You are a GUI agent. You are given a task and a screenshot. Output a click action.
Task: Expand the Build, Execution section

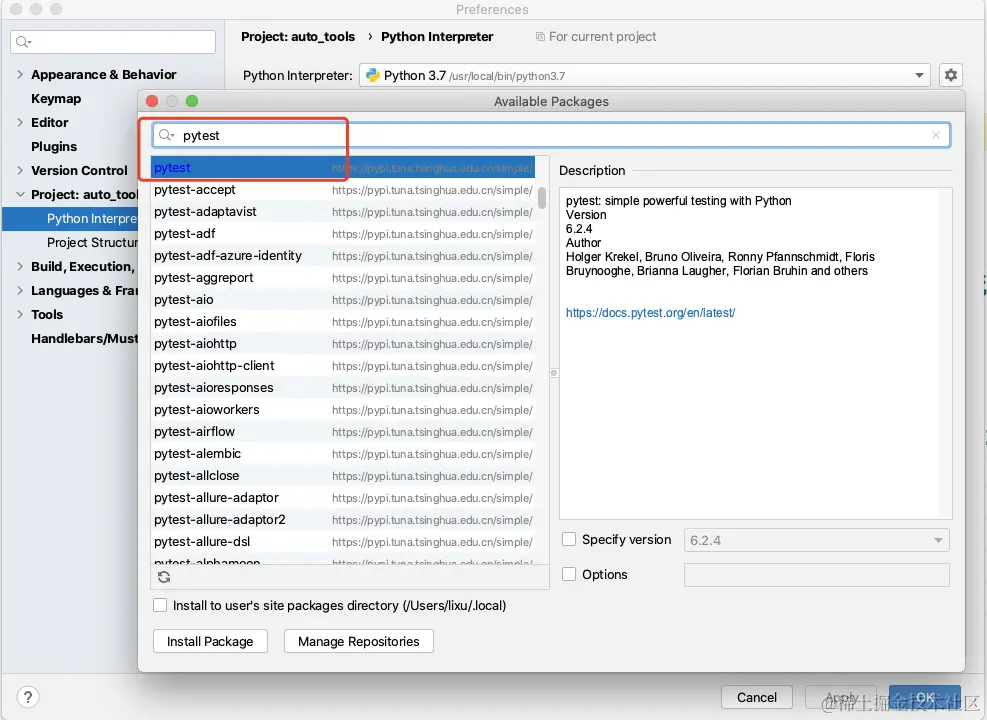point(20,266)
